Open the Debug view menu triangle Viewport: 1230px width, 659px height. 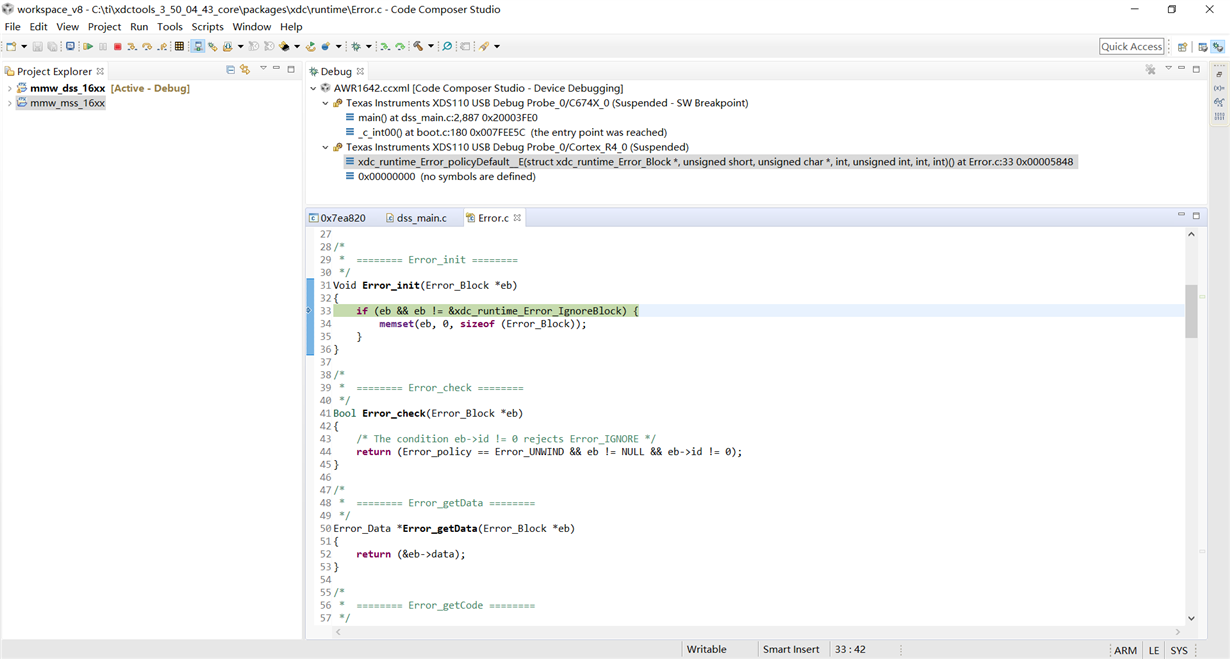[1168, 68]
